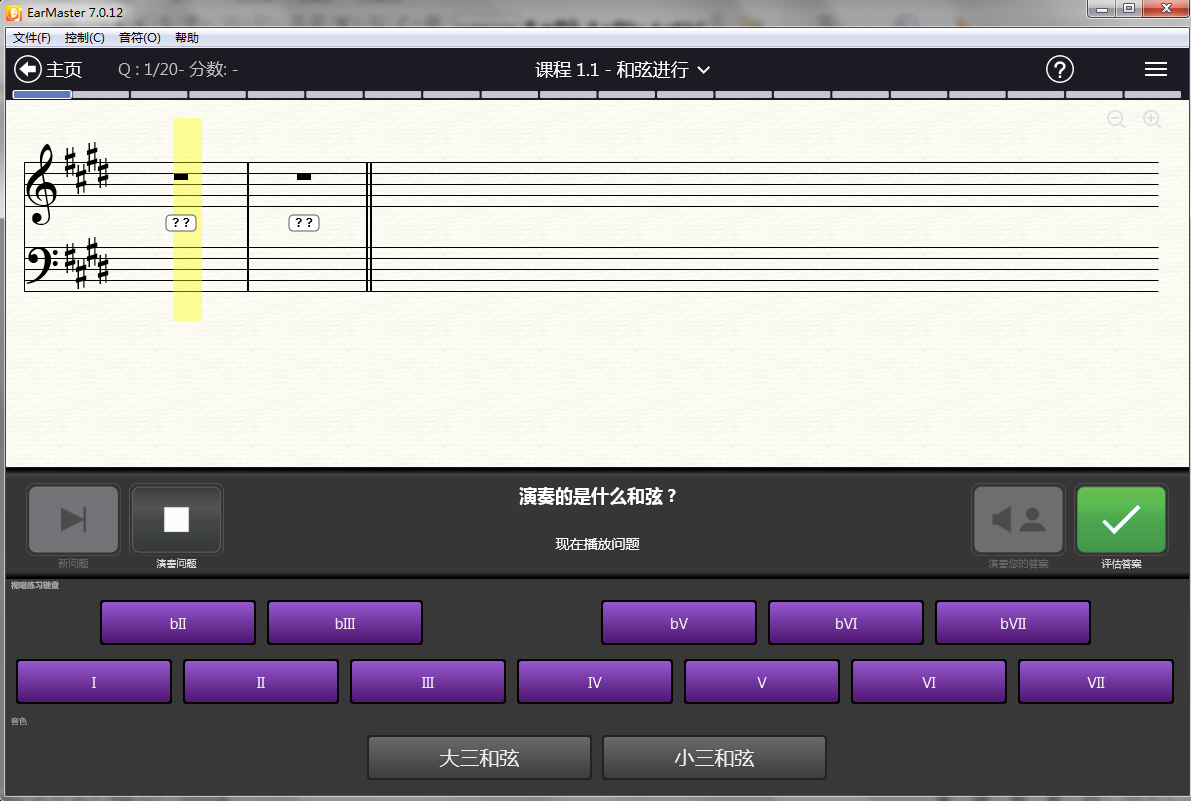The image size is (1191, 801).
Task: Expand the 课程 1.1 和弦进行 dropdown
Action: pyautogui.click(x=703, y=70)
